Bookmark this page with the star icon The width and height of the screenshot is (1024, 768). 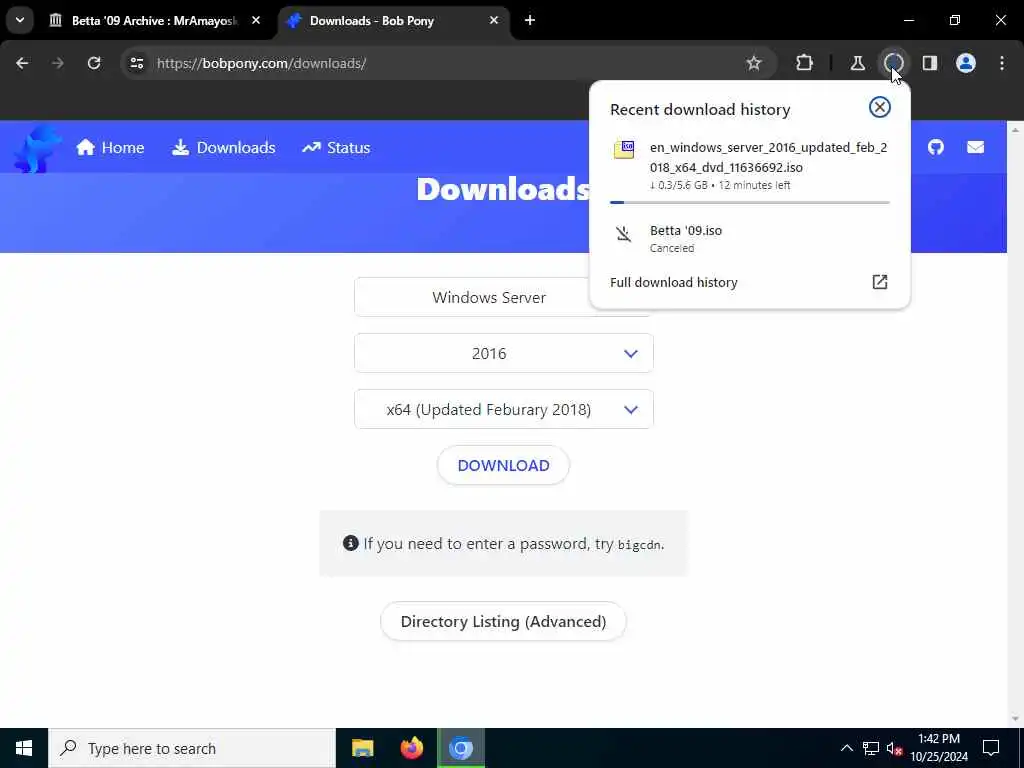tap(754, 63)
